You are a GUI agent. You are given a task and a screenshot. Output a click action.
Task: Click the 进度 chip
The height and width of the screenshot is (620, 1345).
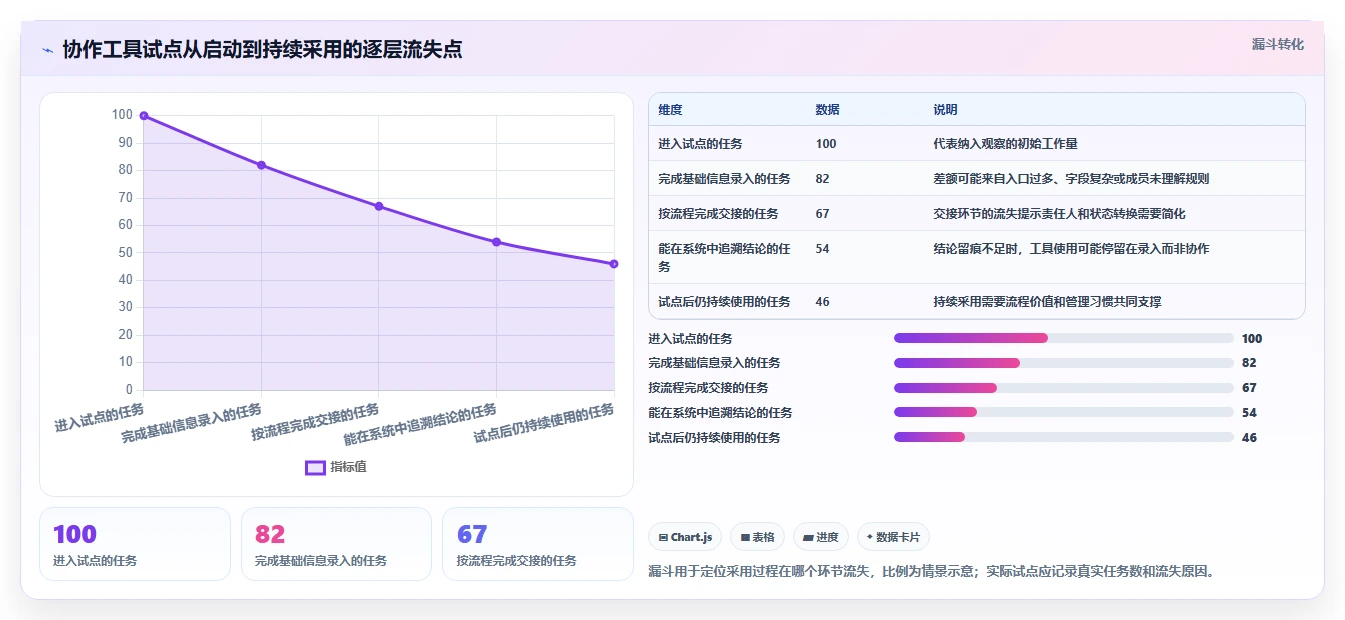coord(821,537)
